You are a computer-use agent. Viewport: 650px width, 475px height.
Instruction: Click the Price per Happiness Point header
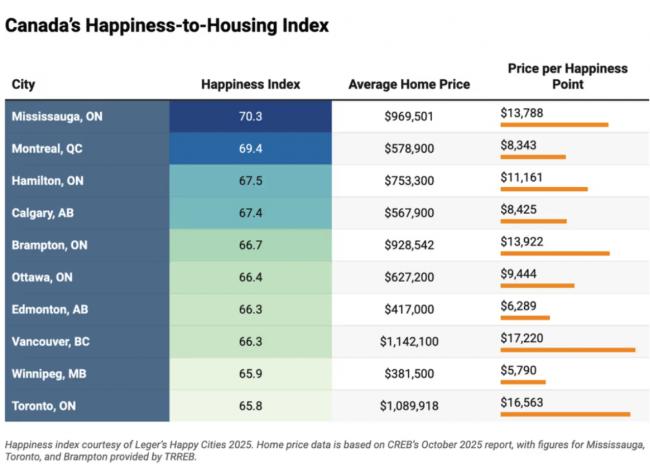567,76
